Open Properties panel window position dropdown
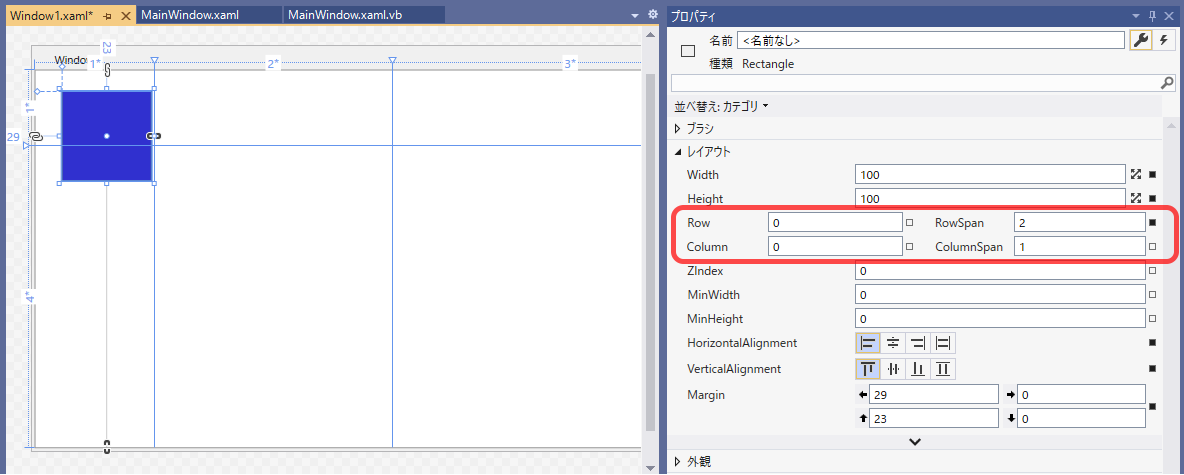 pos(1137,16)
